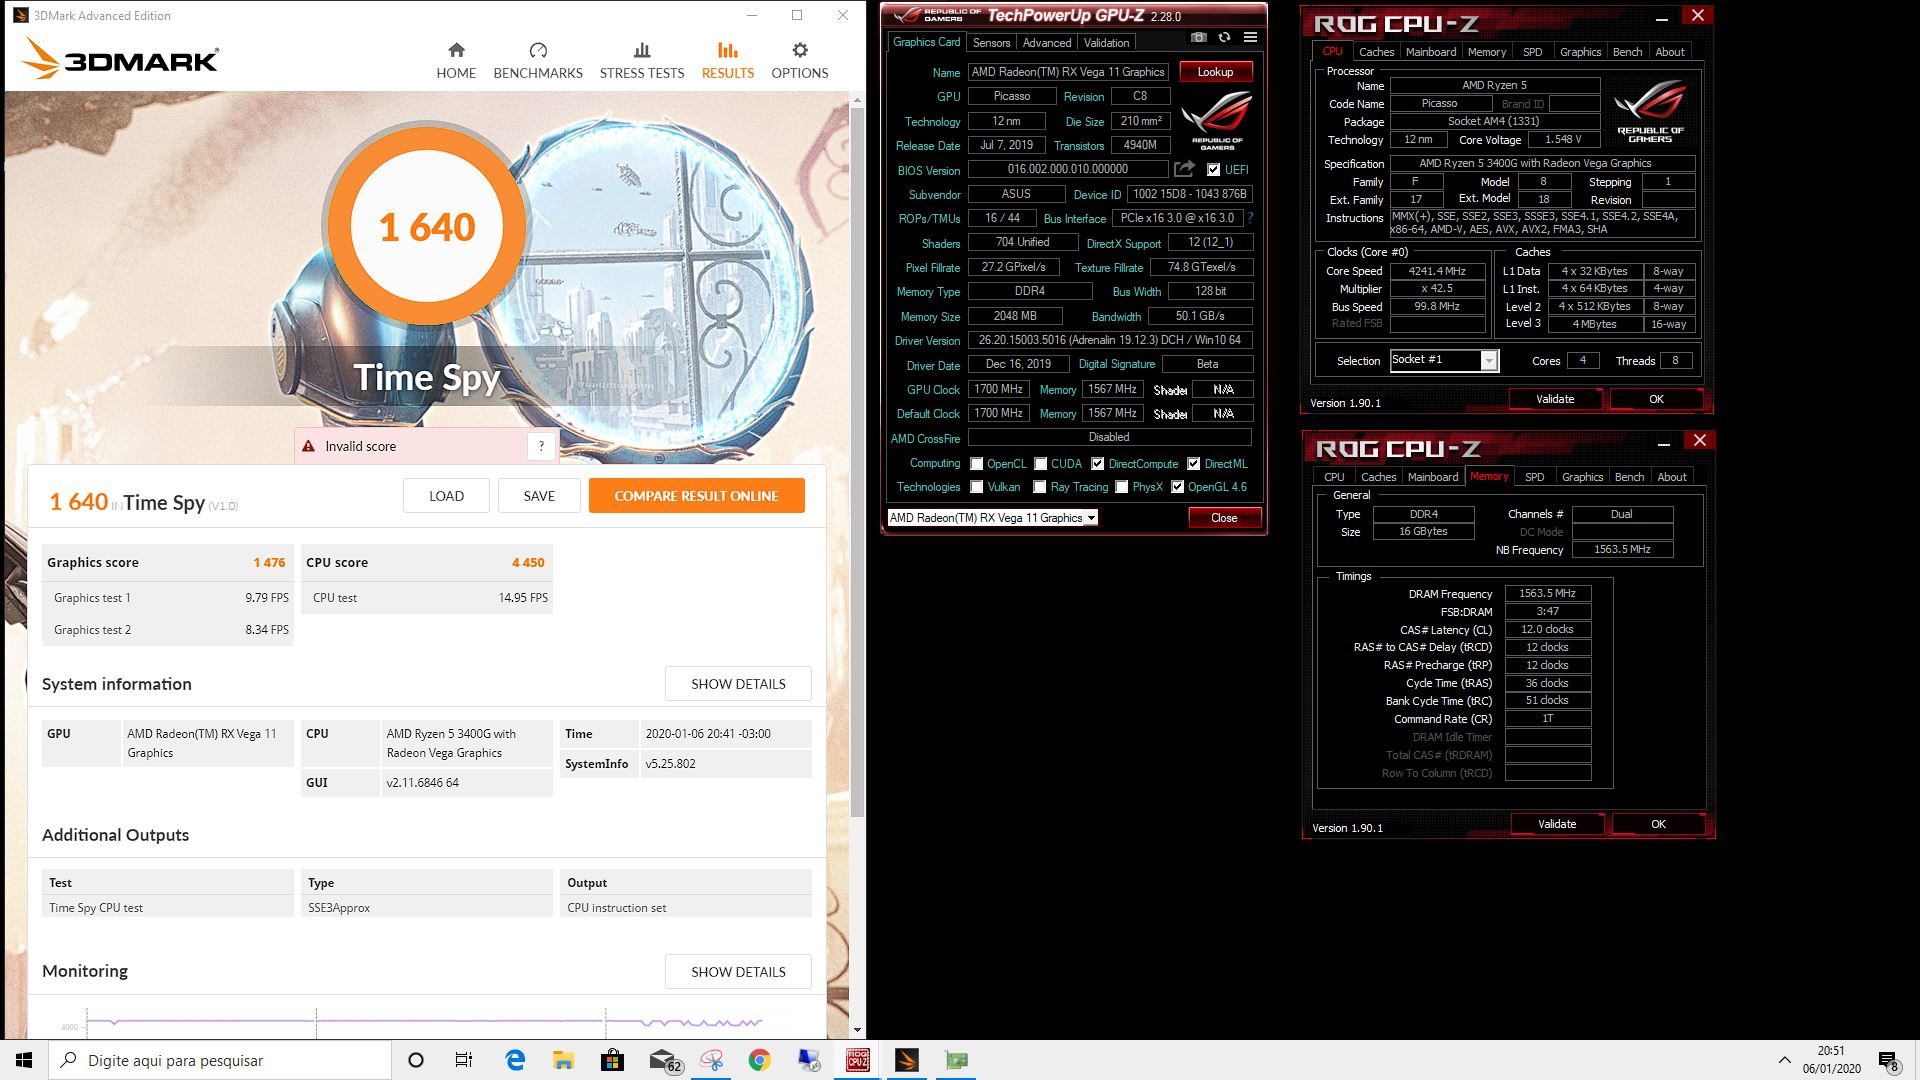Open Snipping Tool on the taskbar
The width and height of the screenshot is (1920, 1080).
(x=711, y=1060)
